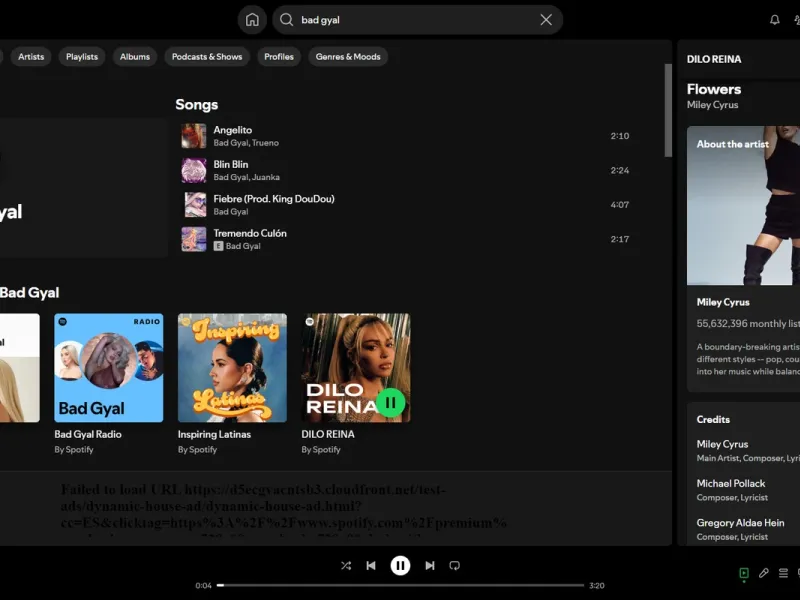This screenshot has height=600, width=800.
Task: Filter results by Albums
Action: pyautogui.click(x=135, y=57)
